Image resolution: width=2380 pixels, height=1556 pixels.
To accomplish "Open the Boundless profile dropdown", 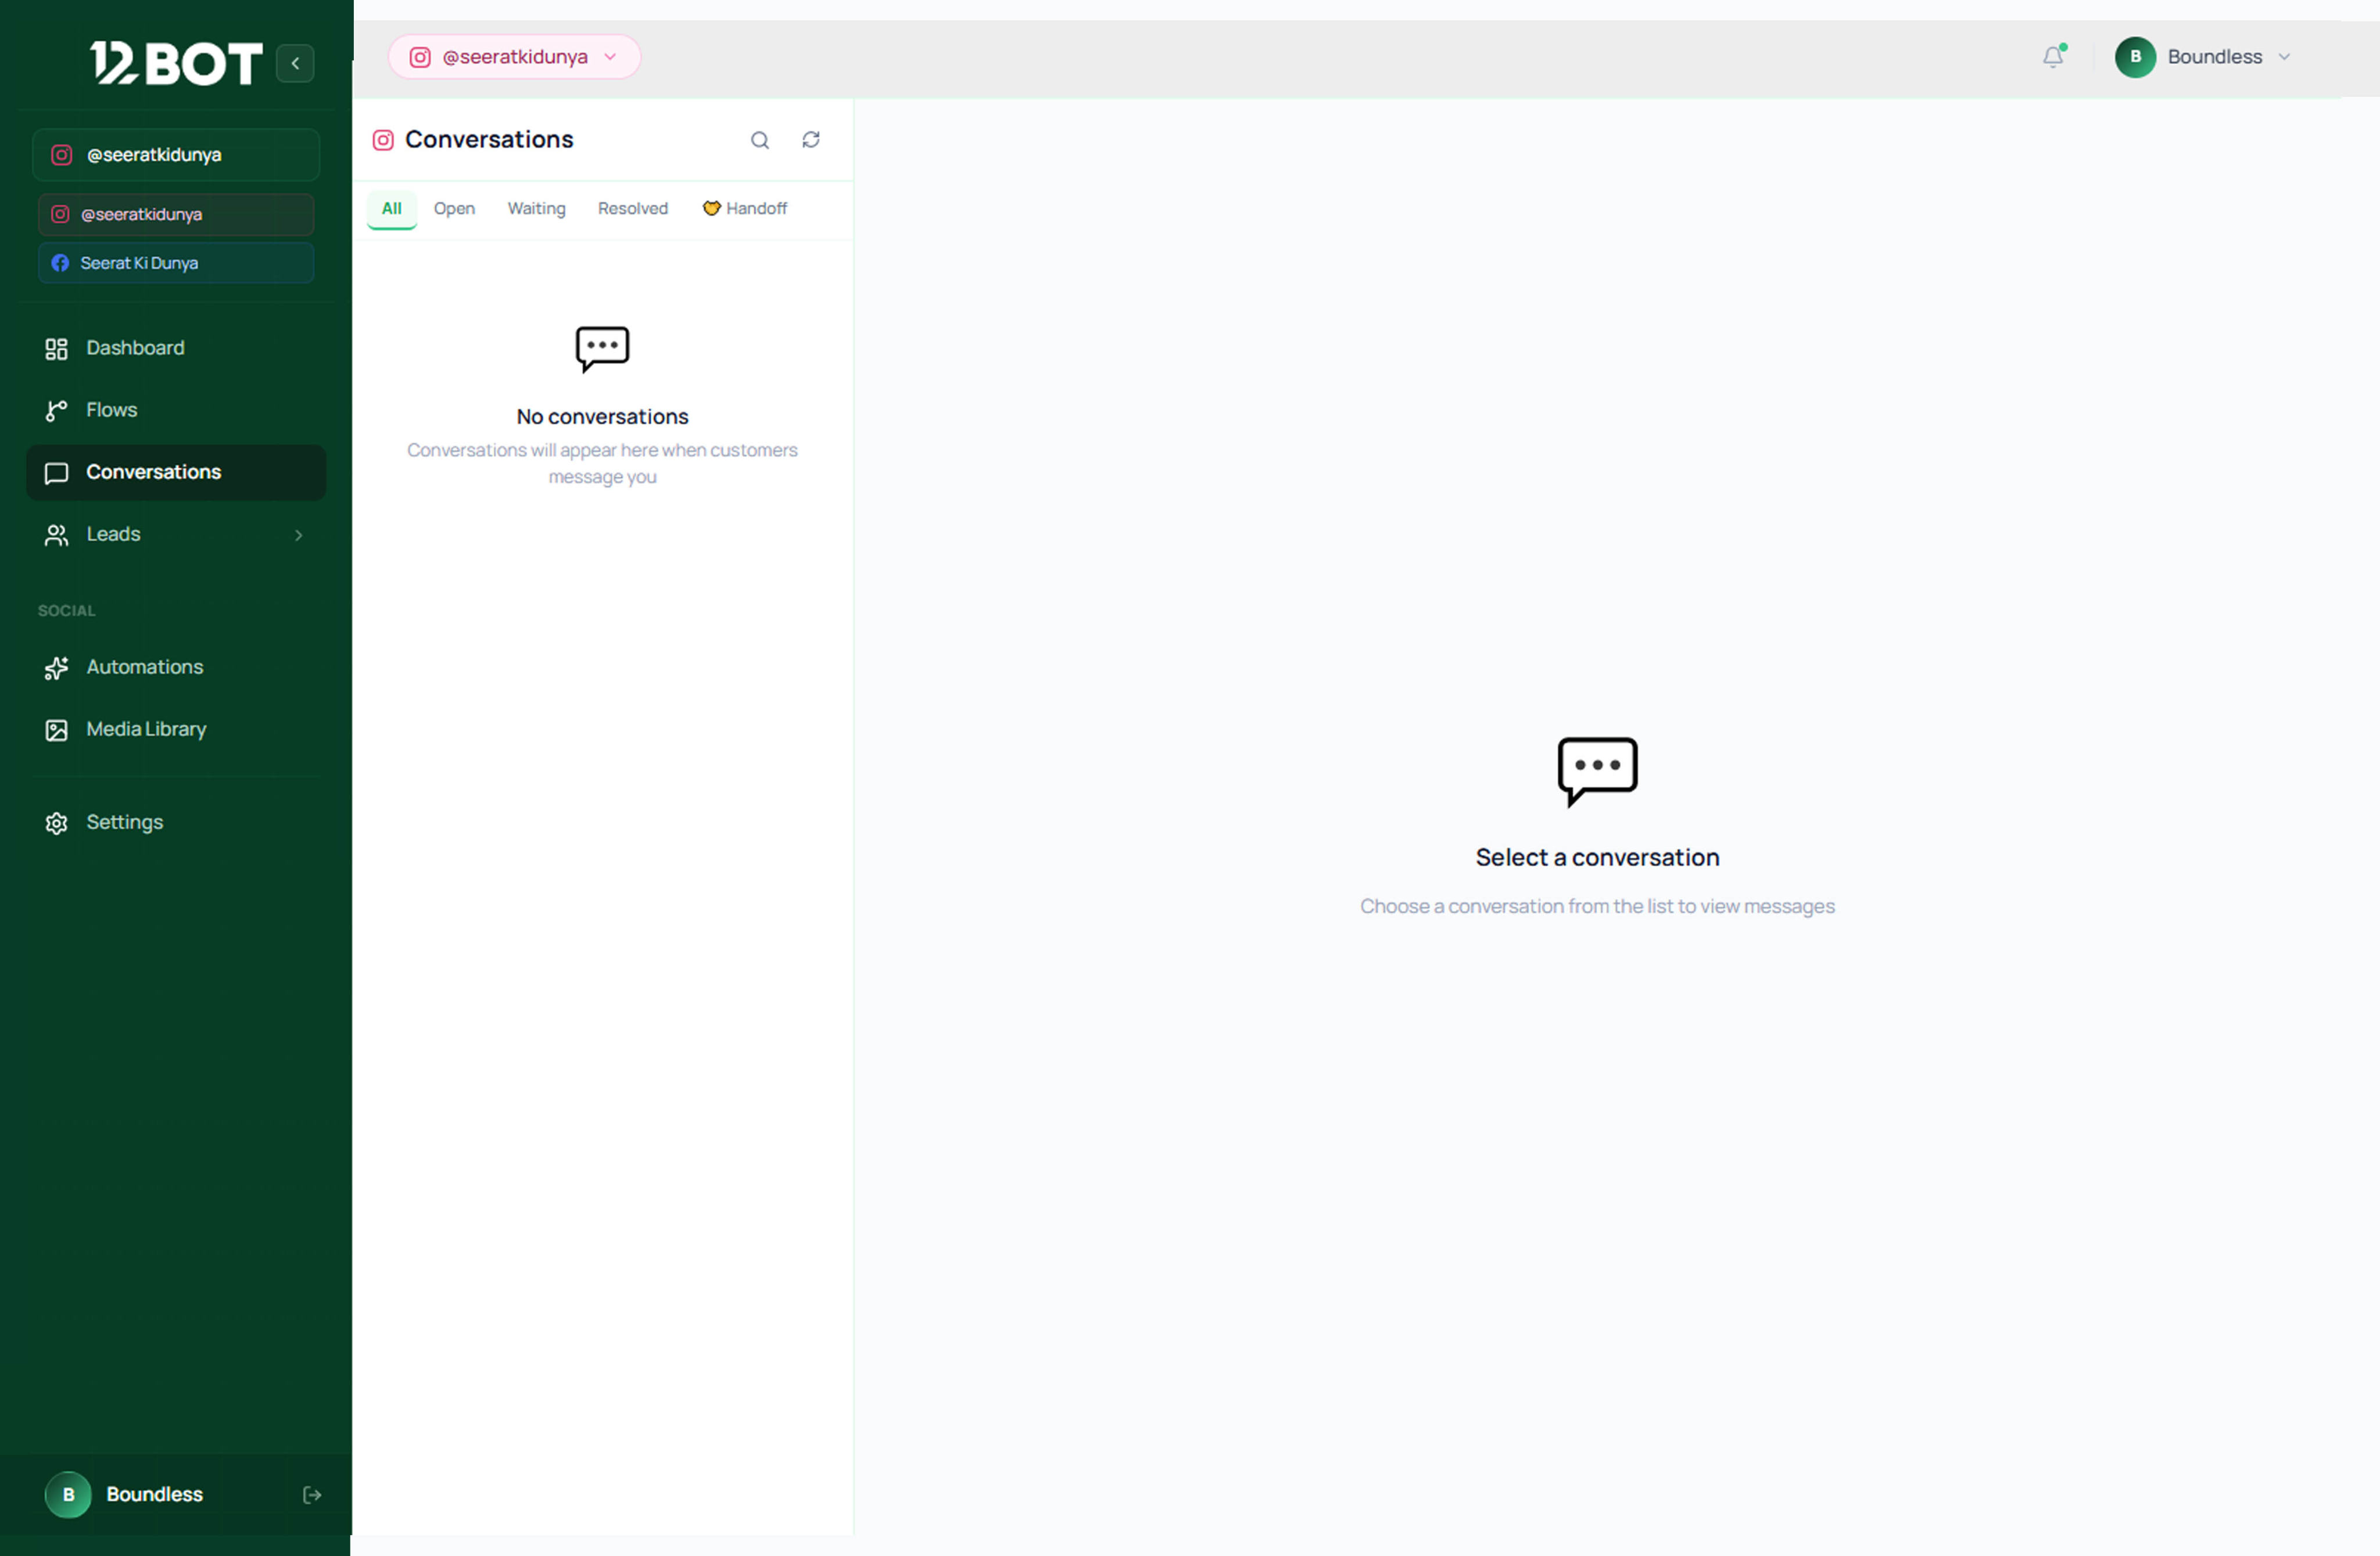I will 2202,57.
